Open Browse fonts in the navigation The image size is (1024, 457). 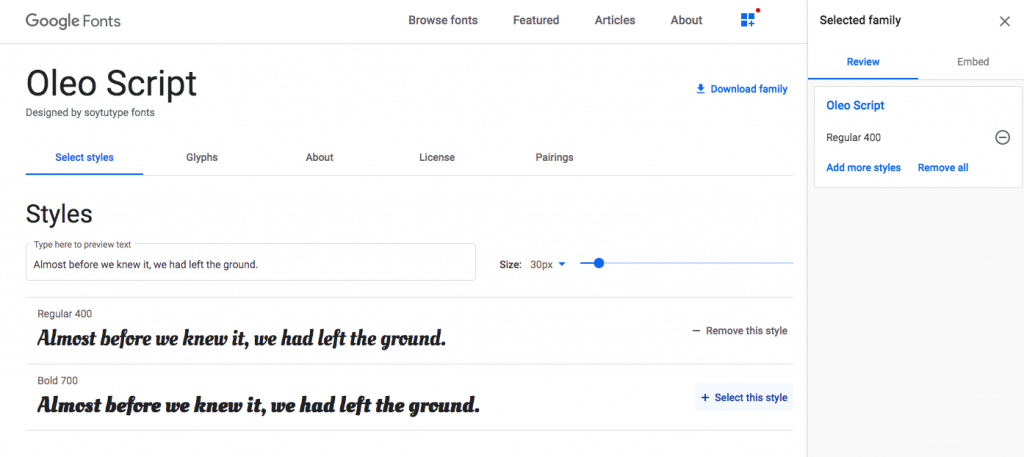[443, 20]
